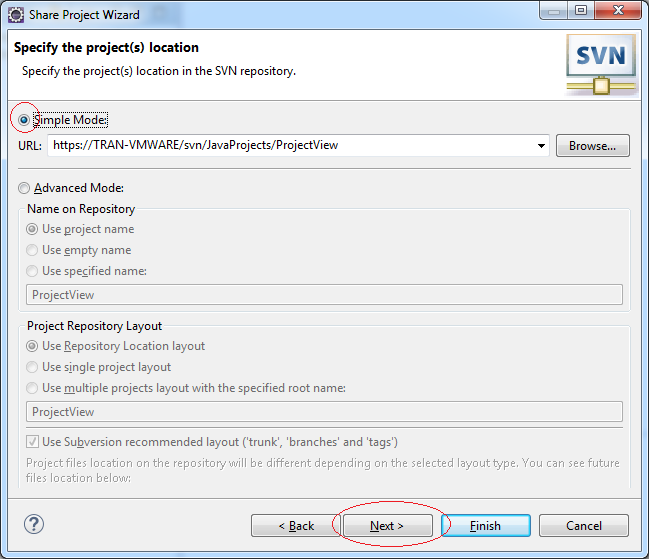This screenshot has width=649, height=559.
Task: Close the wizard window with X
Action: click(618, 10)
